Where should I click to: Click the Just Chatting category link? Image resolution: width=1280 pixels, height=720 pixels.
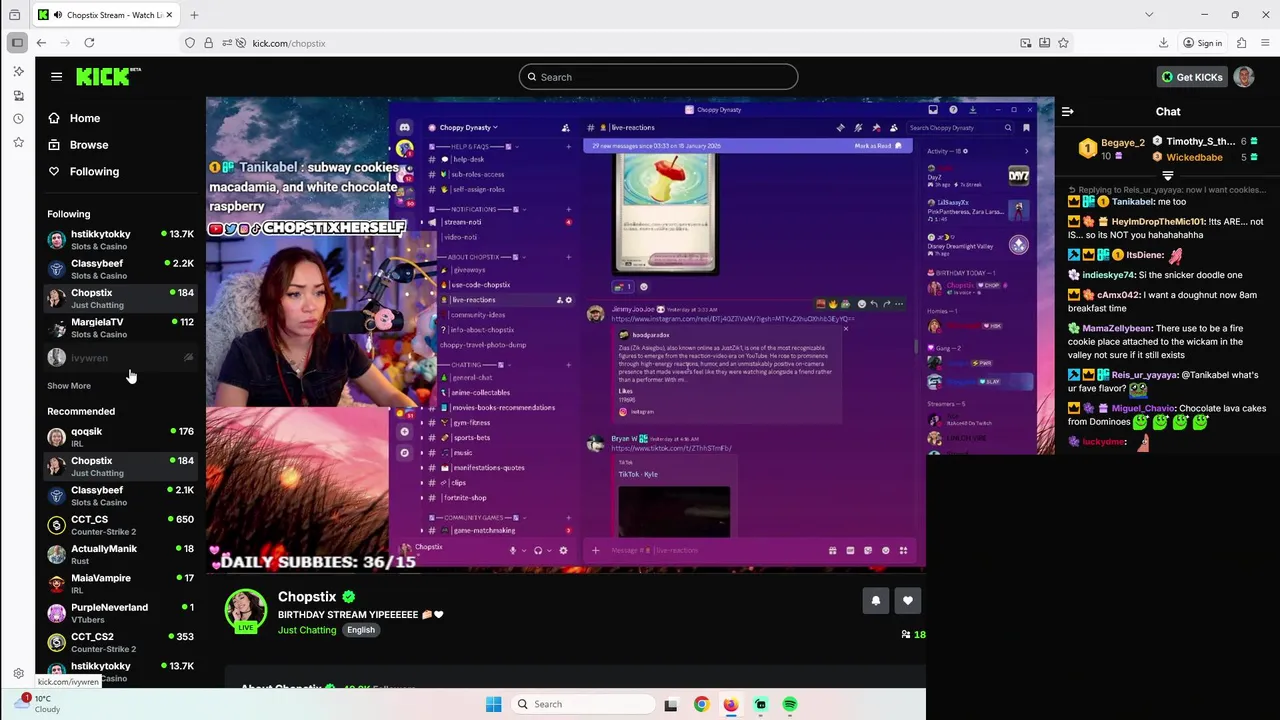307,630
